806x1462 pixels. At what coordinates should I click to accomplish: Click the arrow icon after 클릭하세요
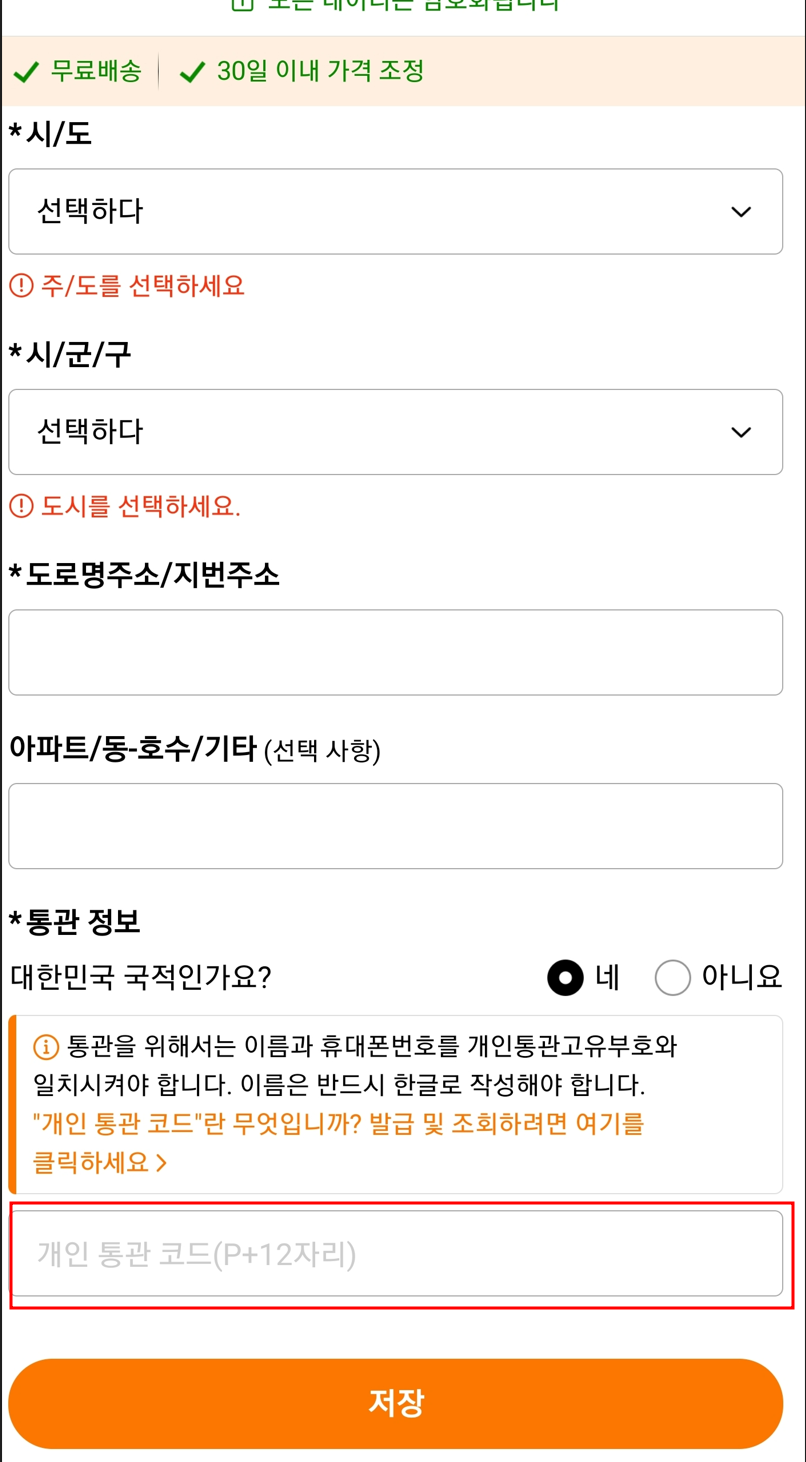point(162,1163)
